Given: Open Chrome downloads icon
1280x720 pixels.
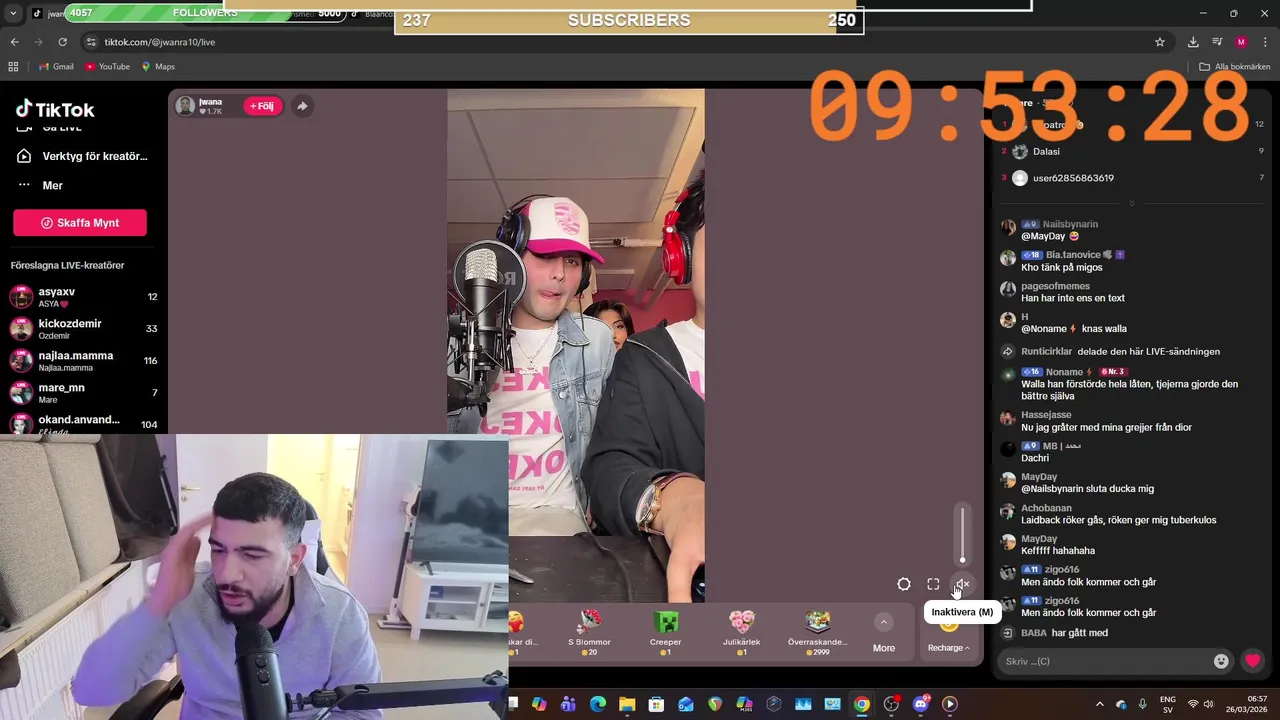Looking at the screenshot, I should [1193, 42].
